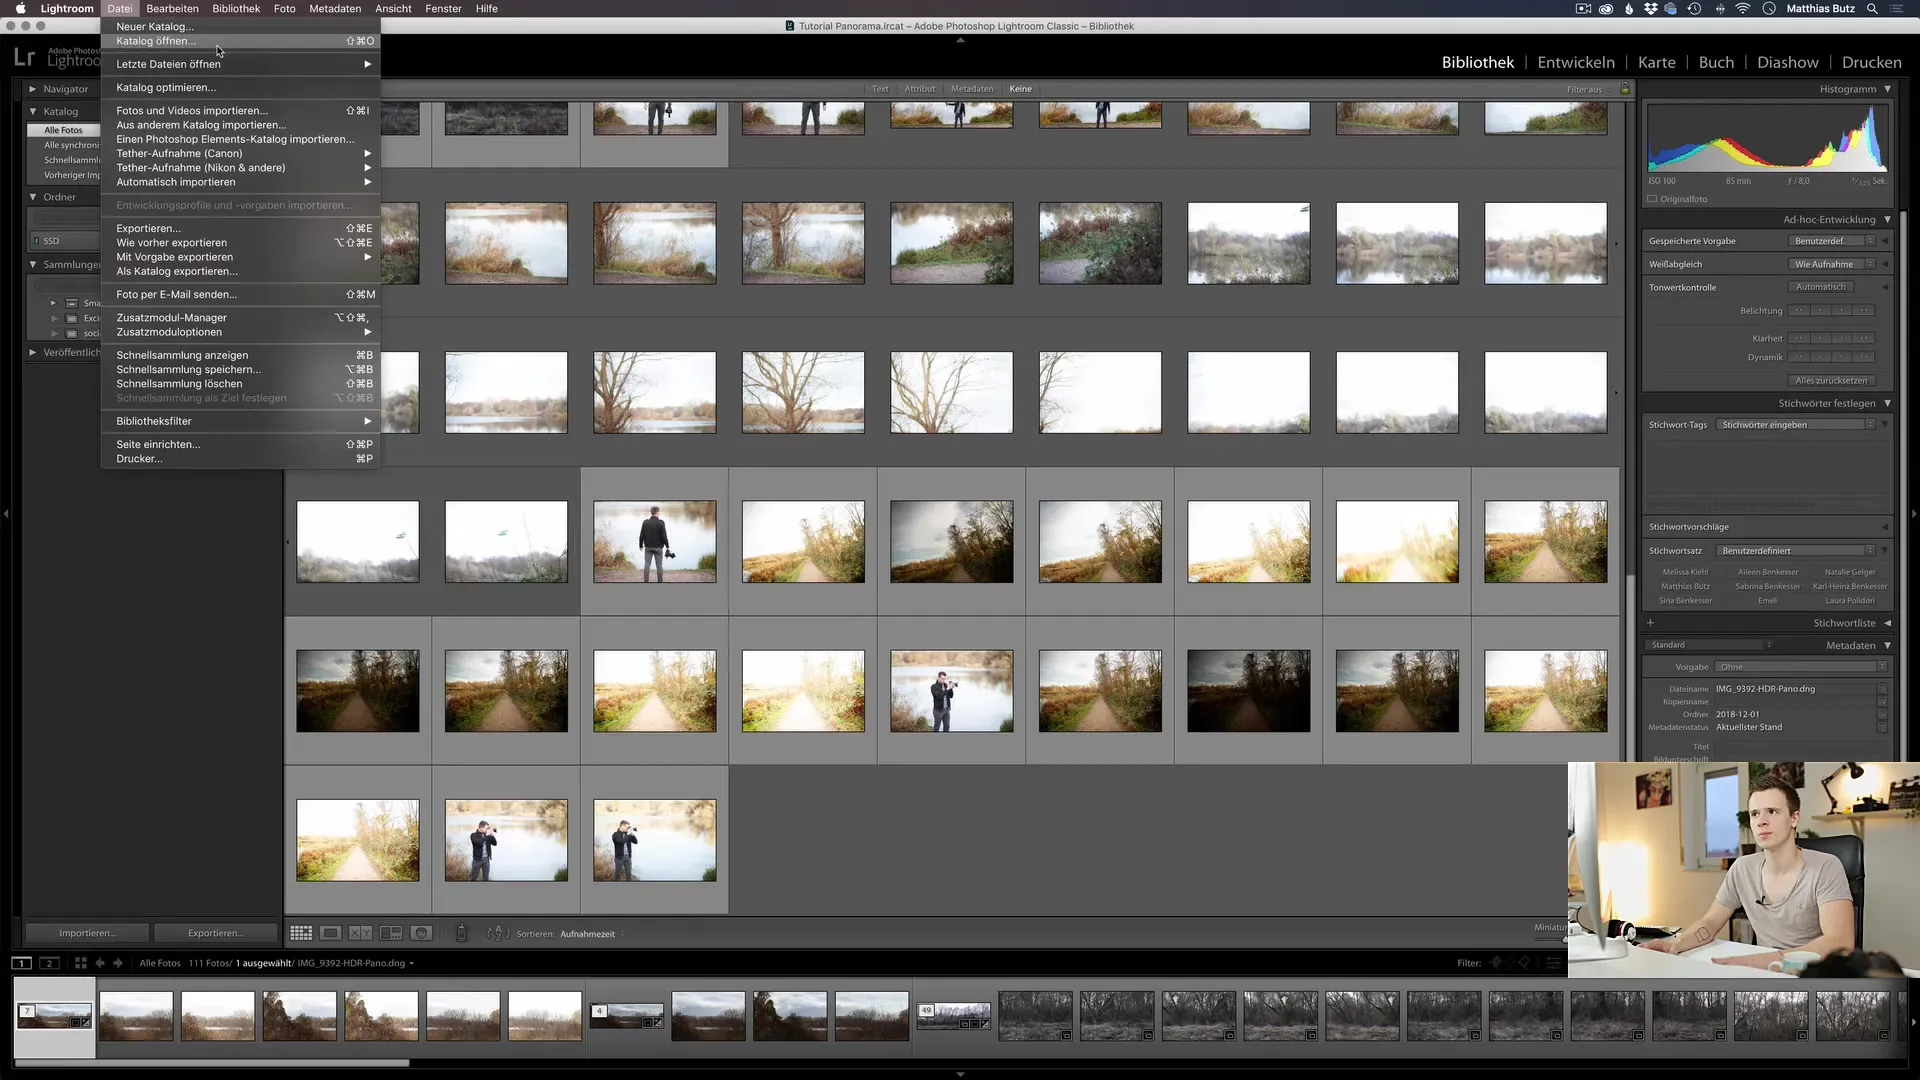Switch to the Entwickeln module
The height and width of the screenshot is (1080, 1920).
point(1576,62)
